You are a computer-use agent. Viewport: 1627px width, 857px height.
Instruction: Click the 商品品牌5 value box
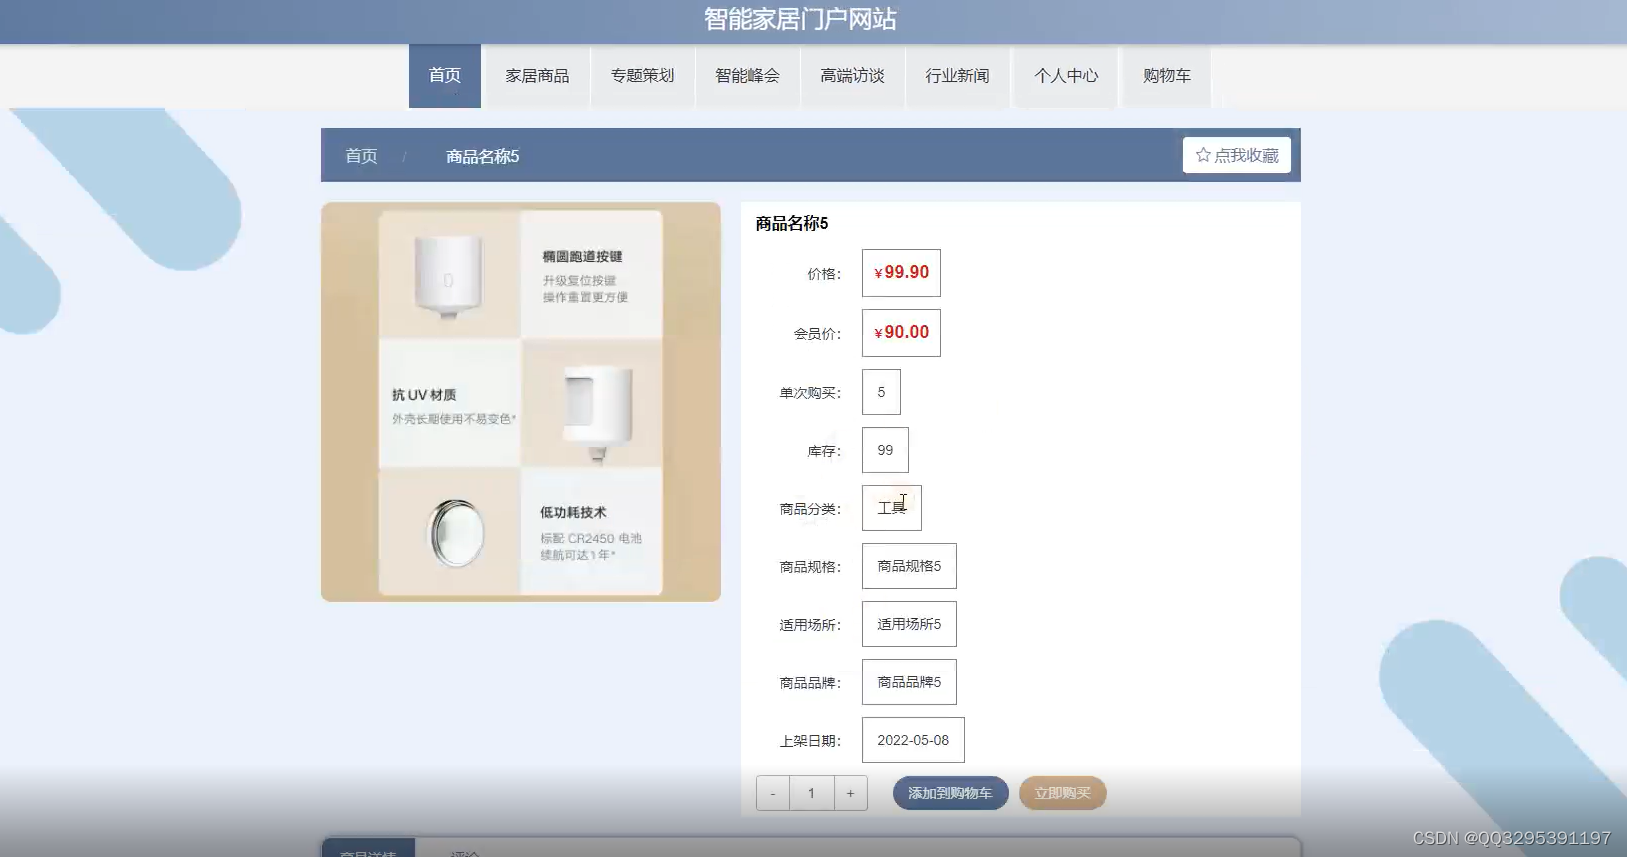pos(909,682)
